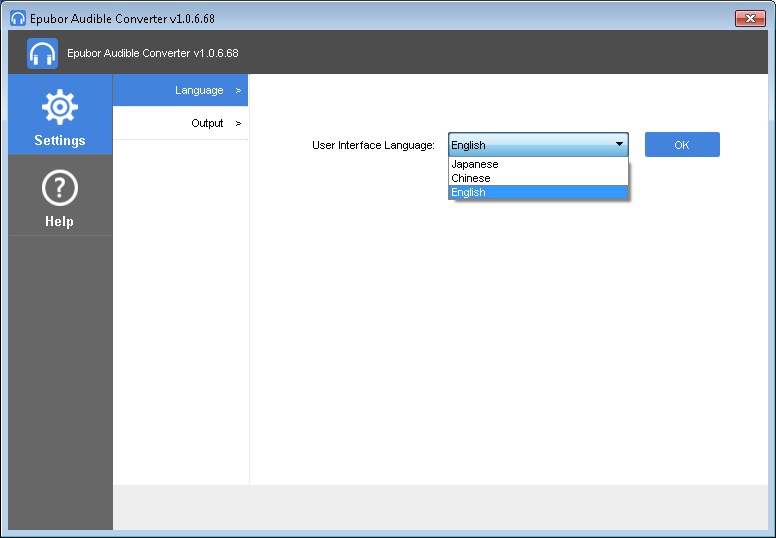This screenshot has height=538, width=776.
Task: Click the small headphones icon in title bar
Action: point(18,18)
